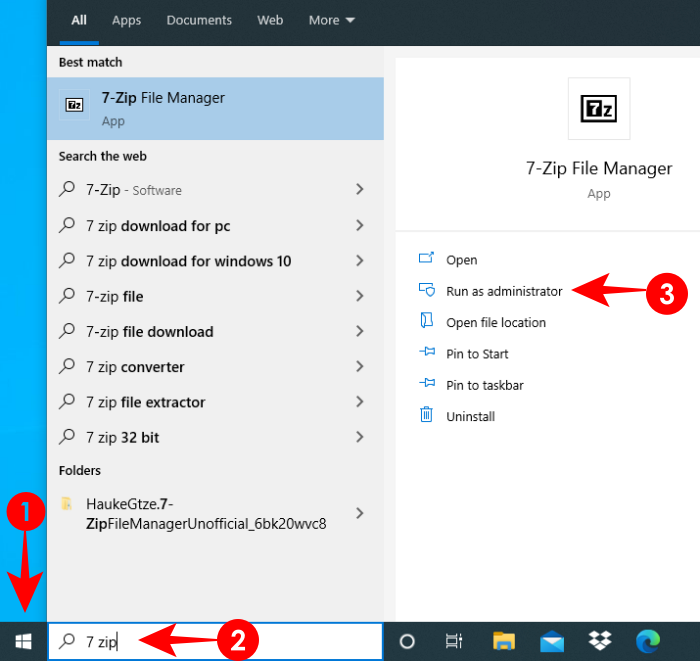Switch to the Documents tab

(198, 20)
